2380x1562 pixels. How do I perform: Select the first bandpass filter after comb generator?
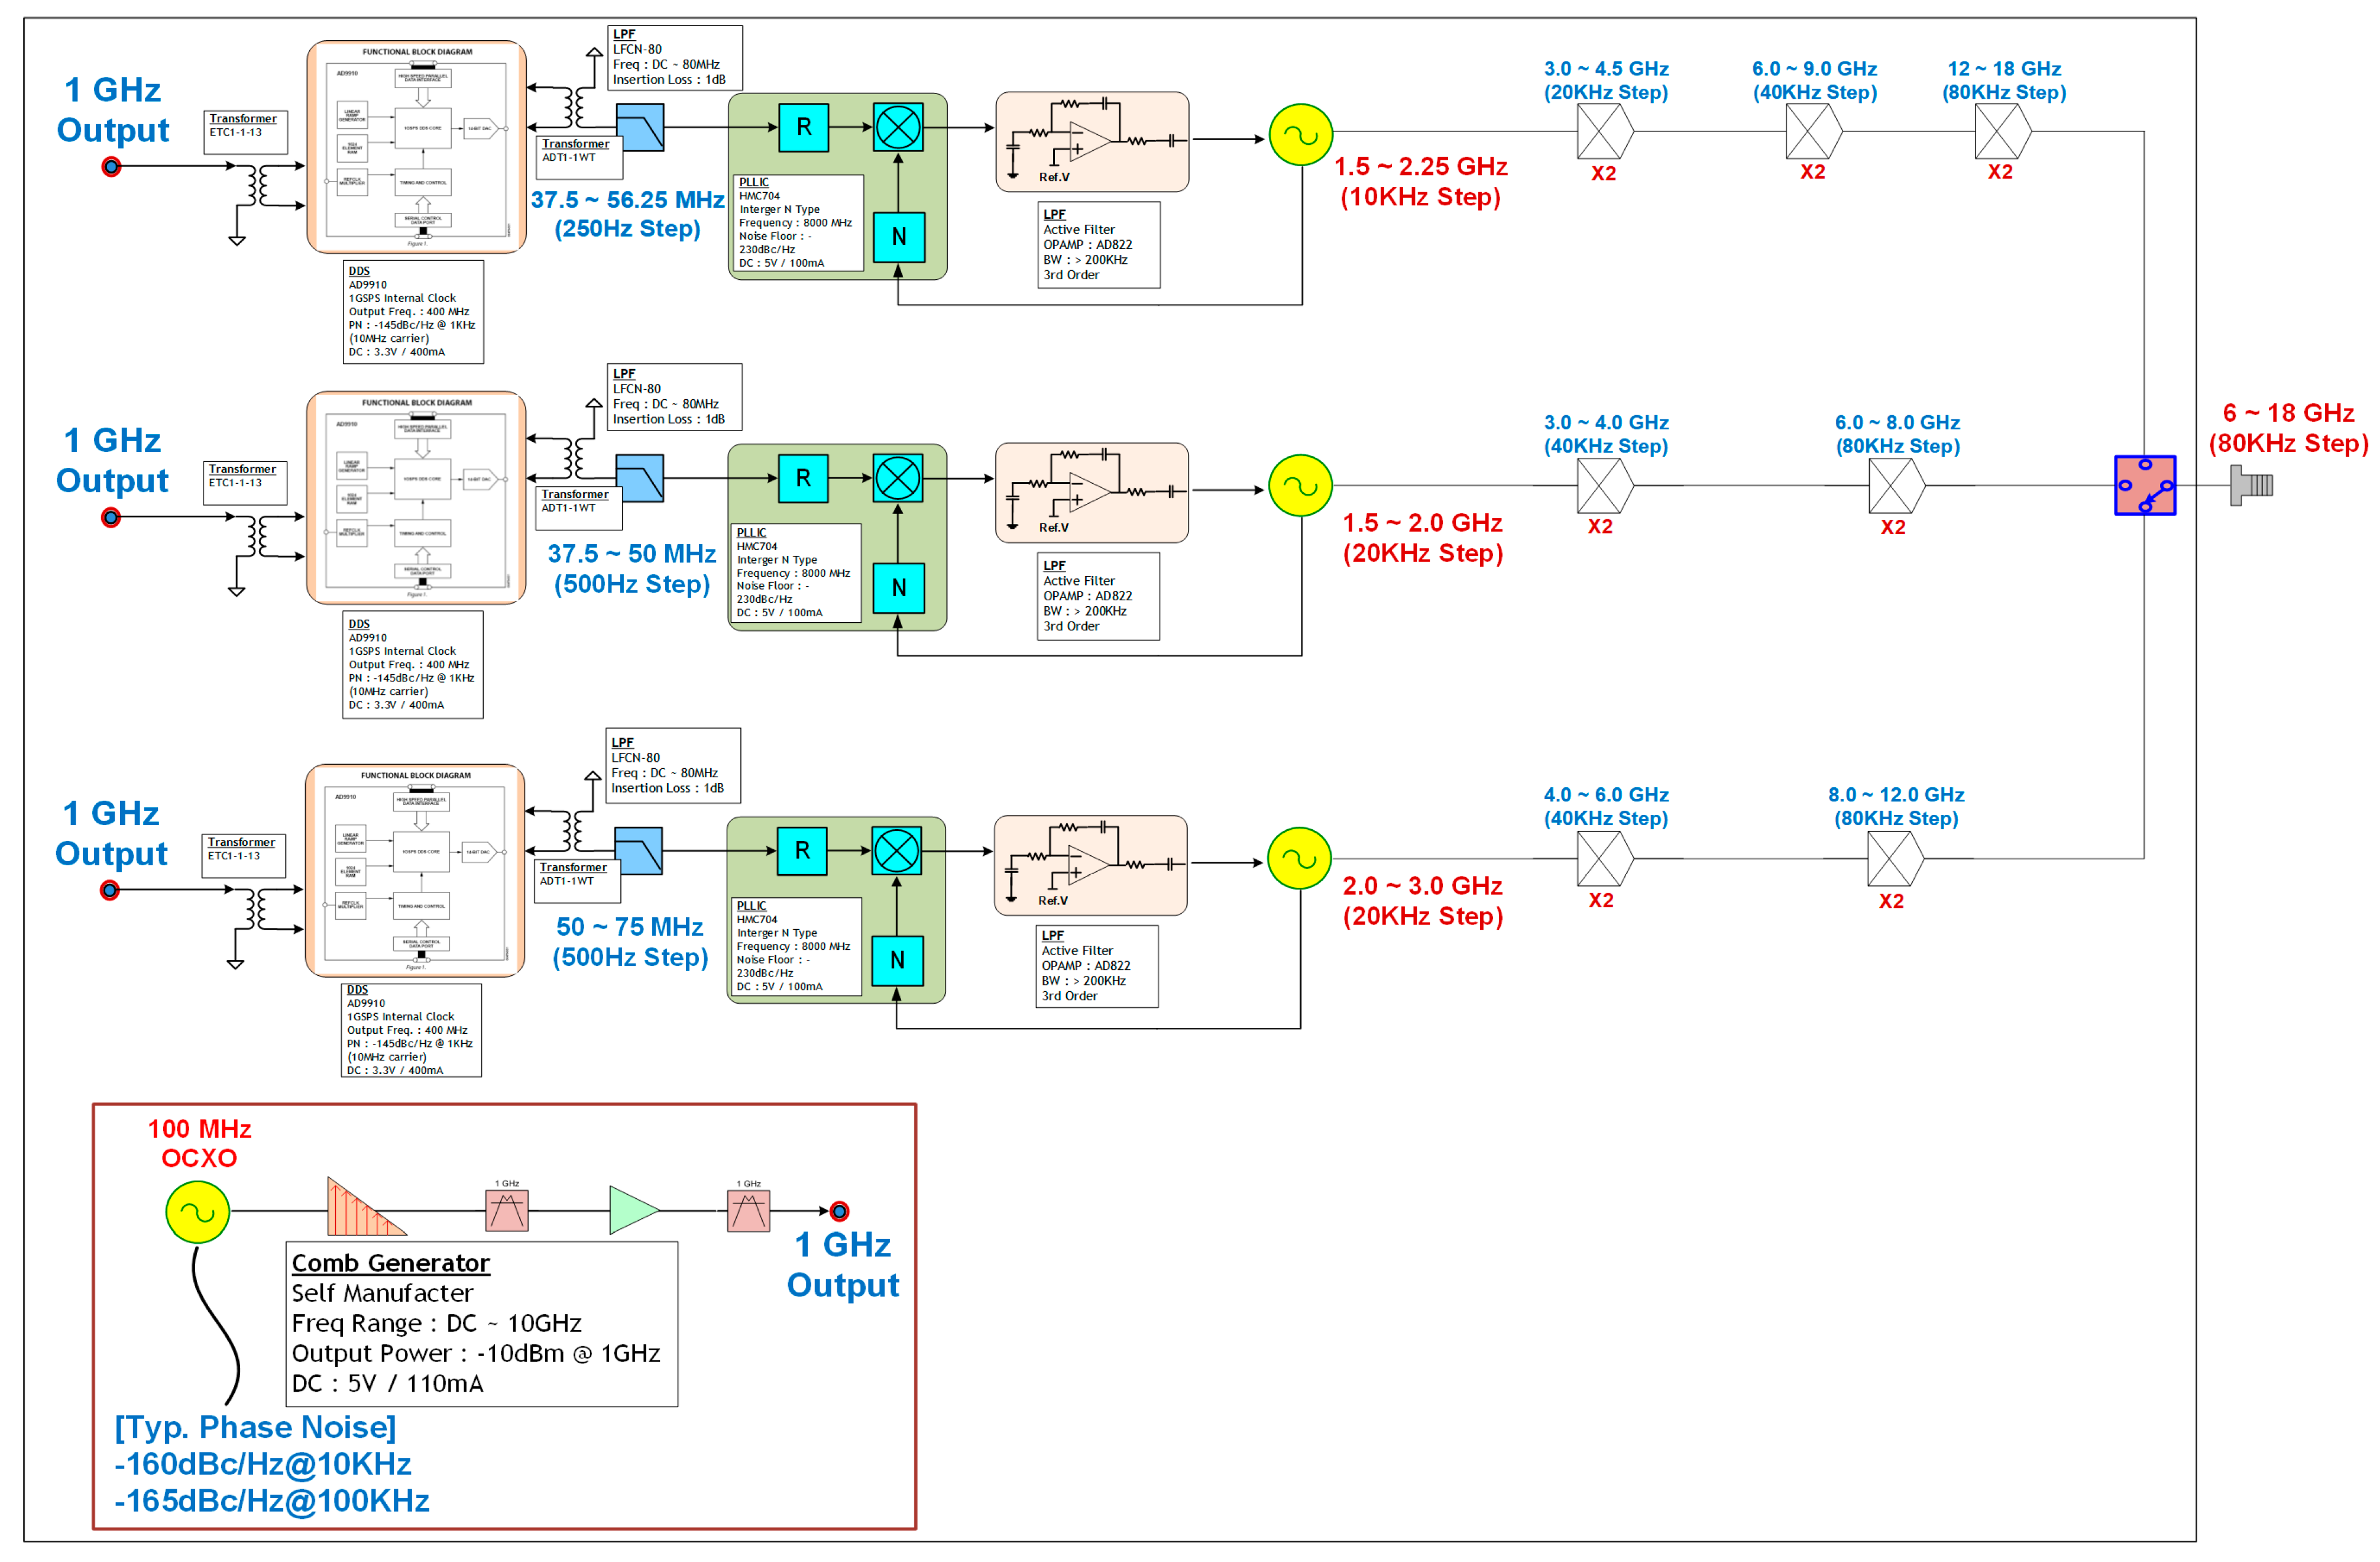click(507, 1210)
